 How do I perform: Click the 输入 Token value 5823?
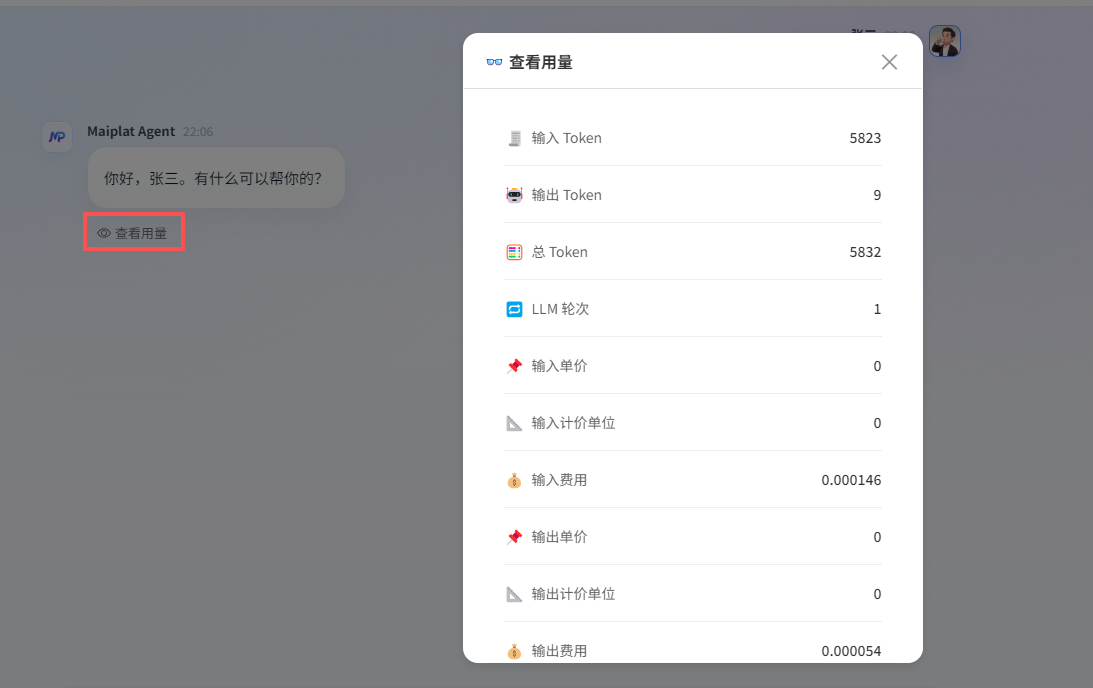tap(865, 138)
